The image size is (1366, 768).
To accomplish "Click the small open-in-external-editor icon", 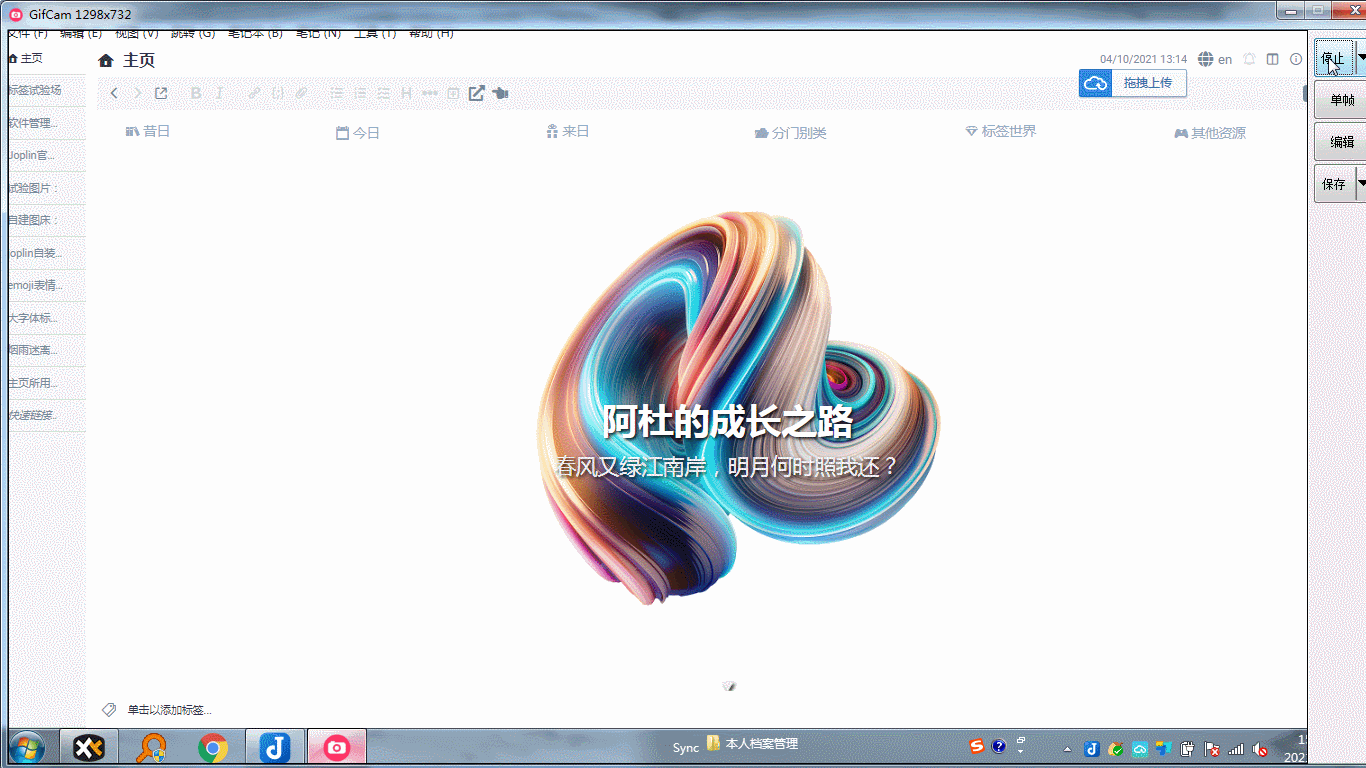I will click(x=161, y=93).
